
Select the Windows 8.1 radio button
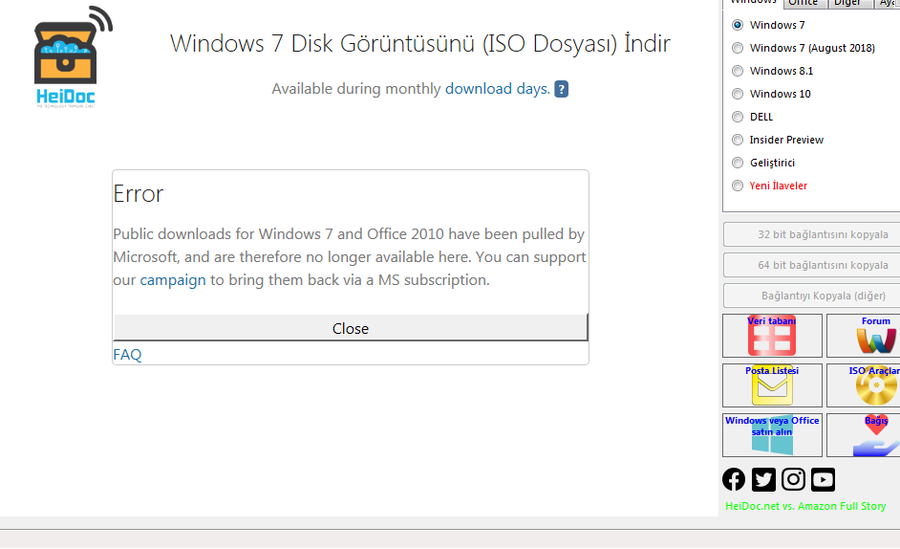tap(738, 71)
